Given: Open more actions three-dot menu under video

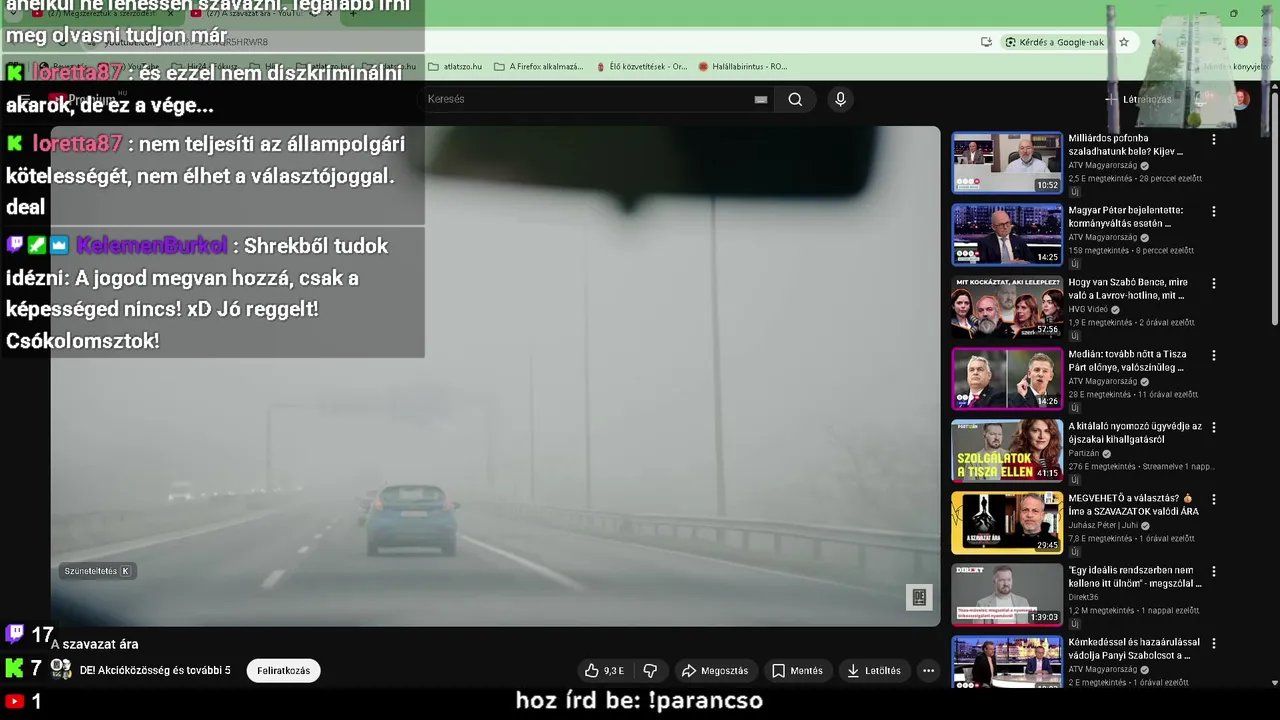Looking at the screenshot, I should (928, 671).
